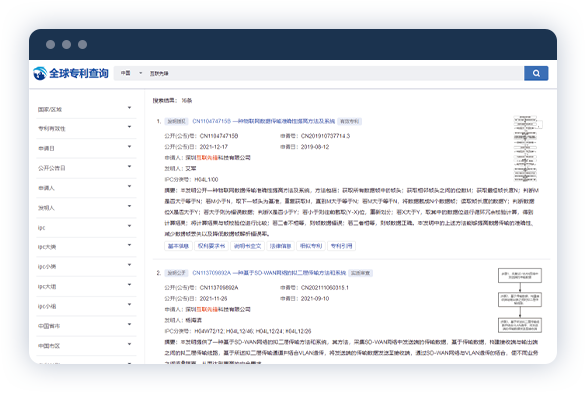View 法律信息 for first patent
The height and width of the screenshot is (394, 587).
280,246
